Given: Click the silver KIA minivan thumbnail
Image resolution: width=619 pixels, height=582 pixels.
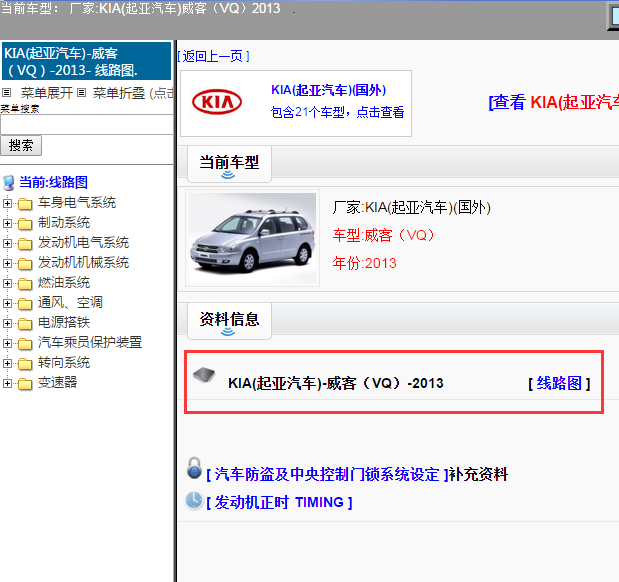Looking at the screenshot, I should [252, 238].
